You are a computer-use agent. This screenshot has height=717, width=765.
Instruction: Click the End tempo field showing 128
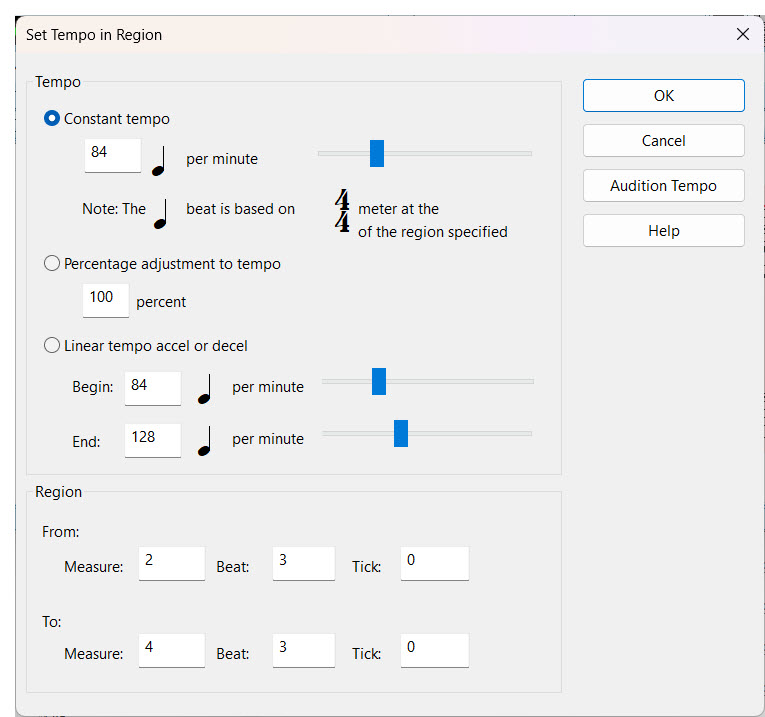tap(152, 439)
